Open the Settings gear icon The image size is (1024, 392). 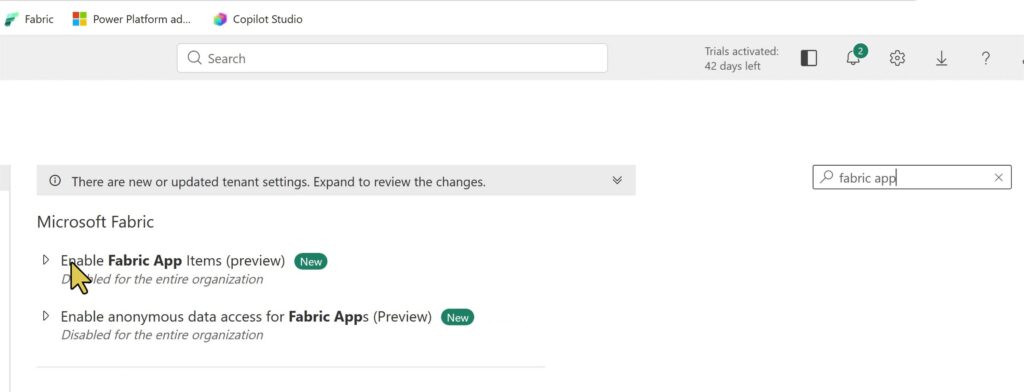897,58
